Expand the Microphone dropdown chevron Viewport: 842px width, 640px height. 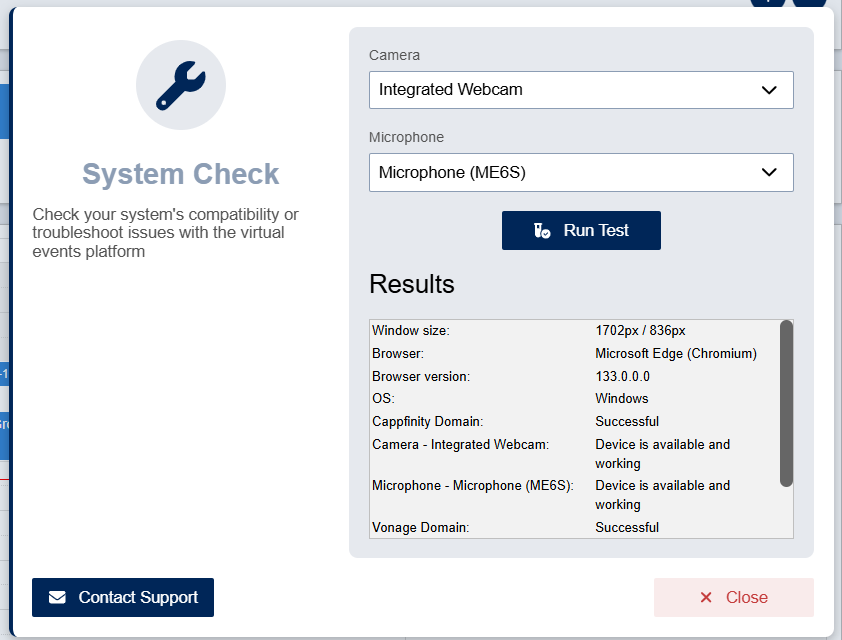(x=769, y=172)
